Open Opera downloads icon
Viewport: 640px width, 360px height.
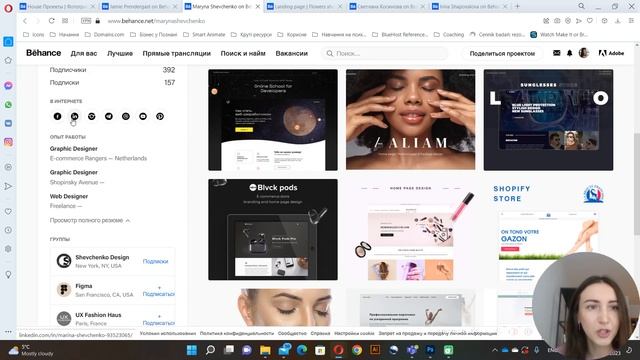618,21
